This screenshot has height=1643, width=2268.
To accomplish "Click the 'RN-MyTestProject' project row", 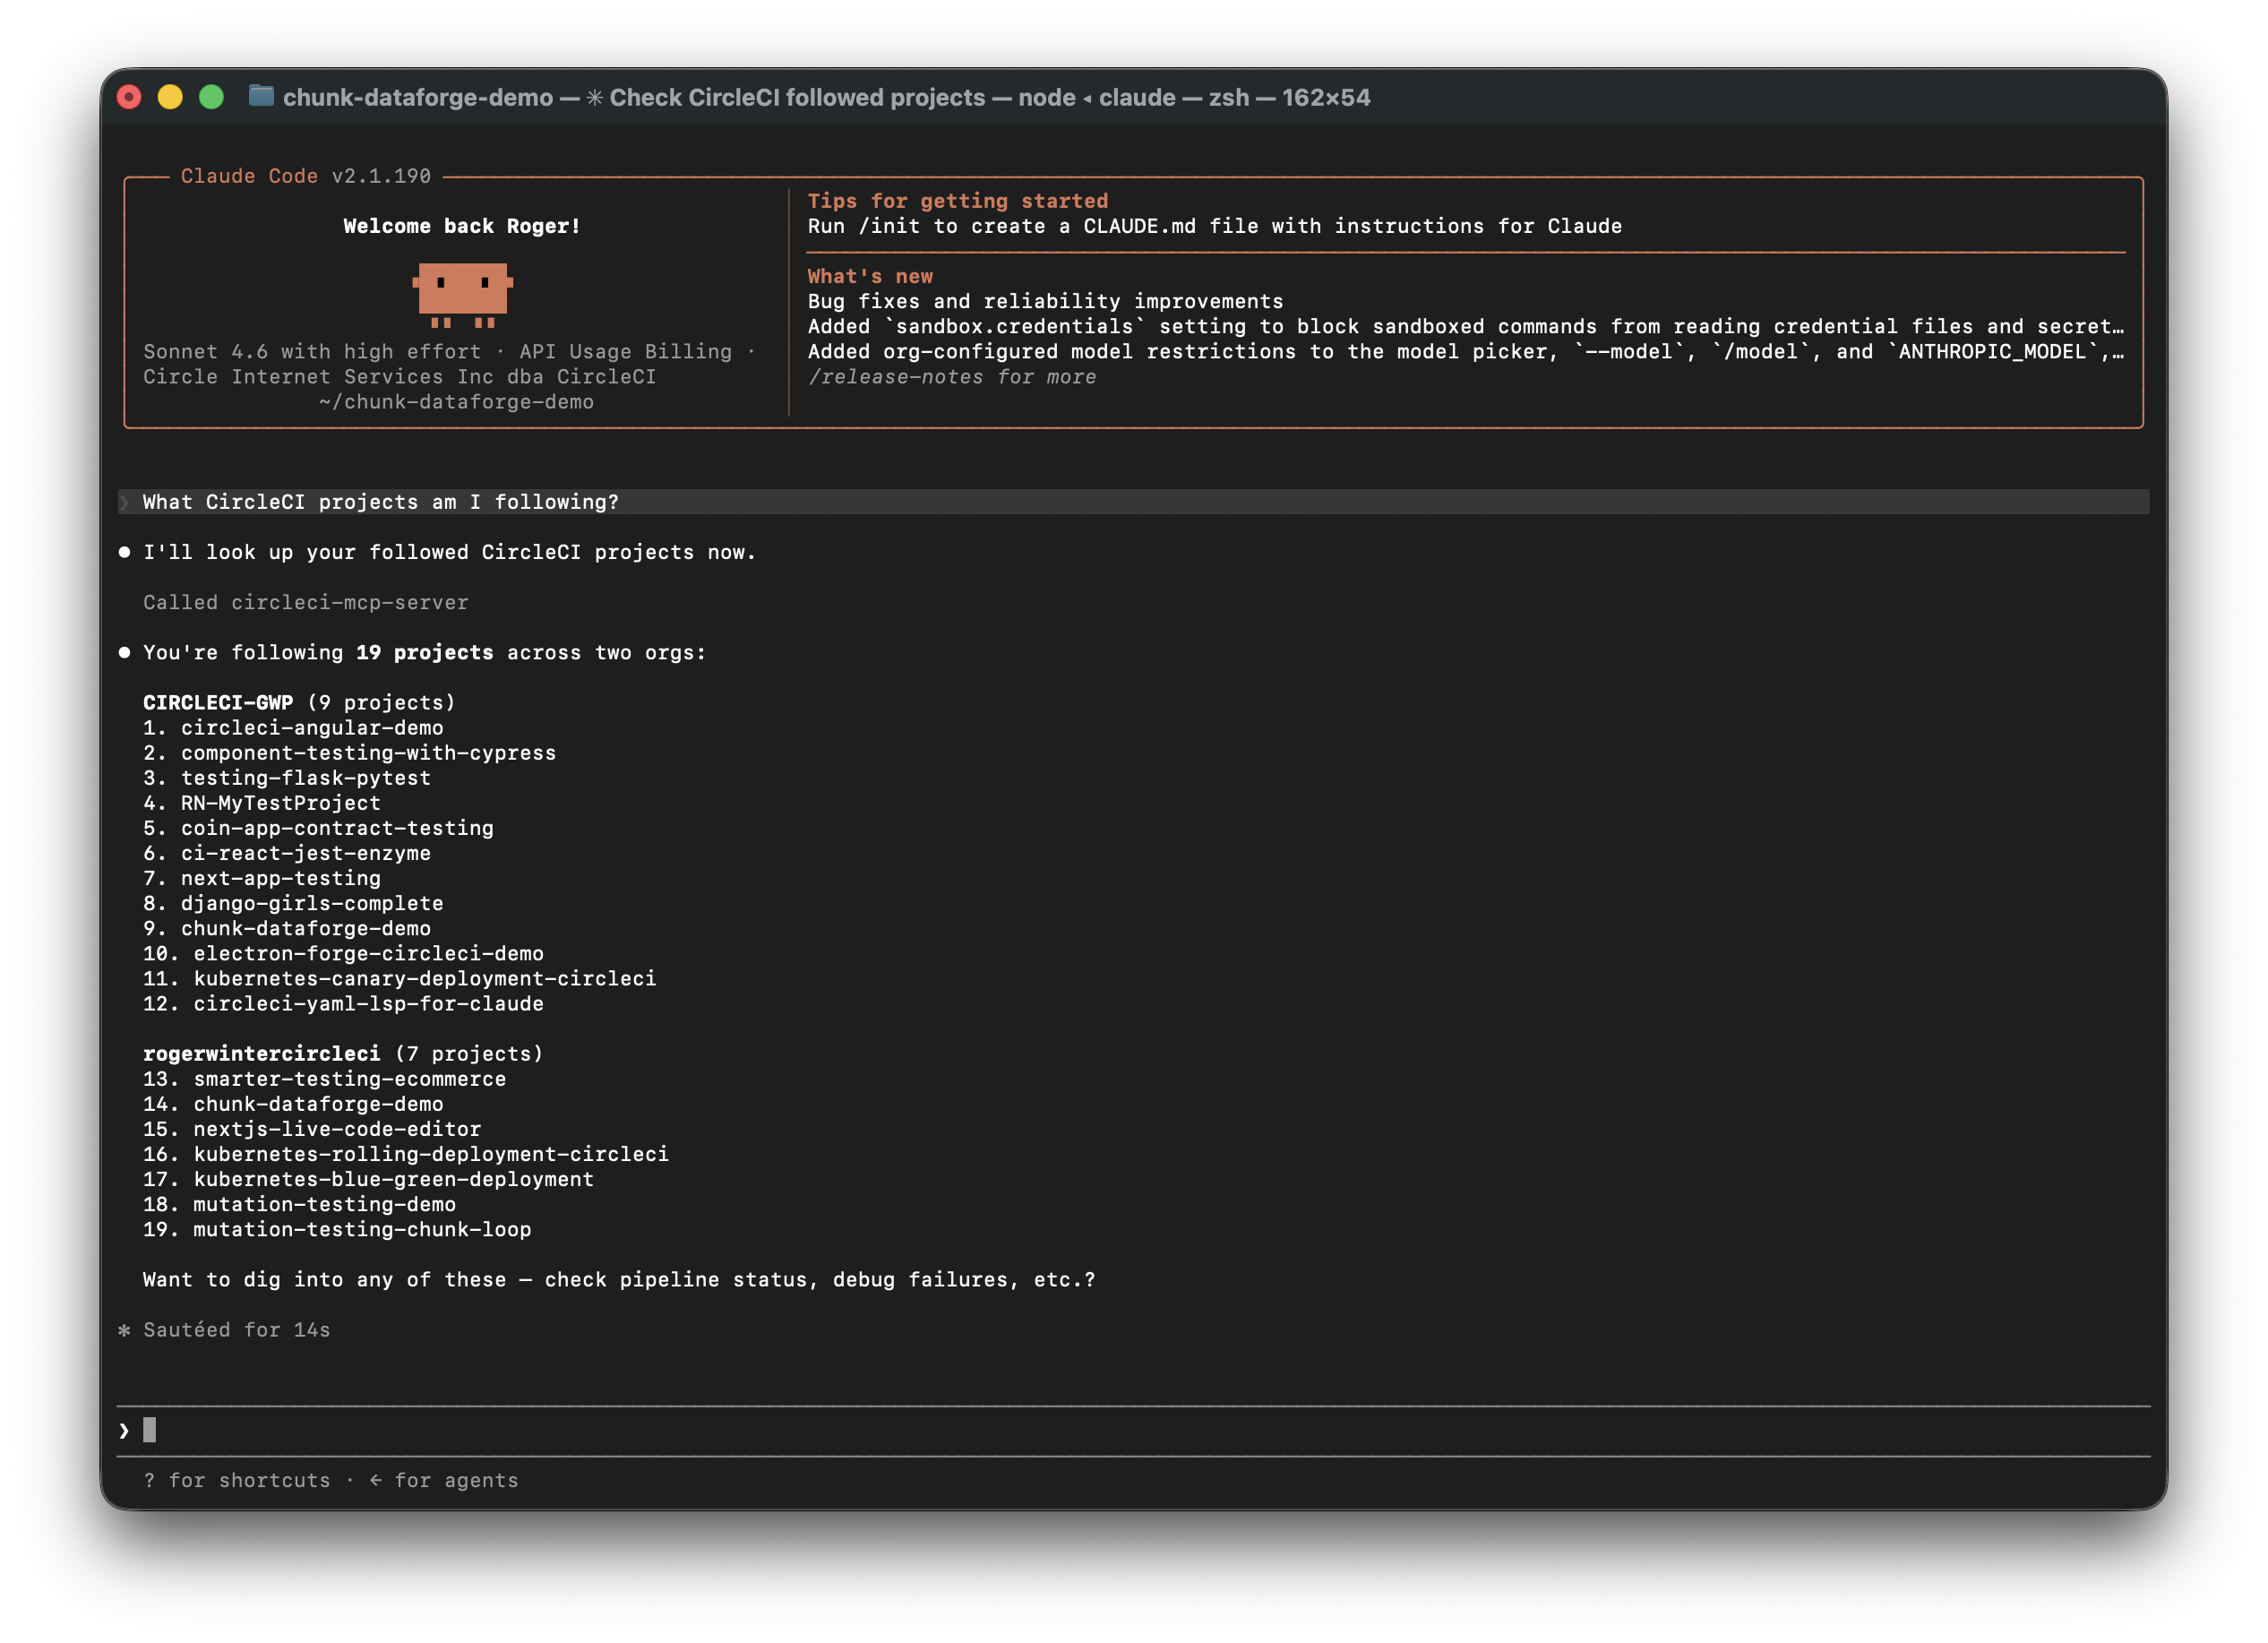I will pos(261,803).
